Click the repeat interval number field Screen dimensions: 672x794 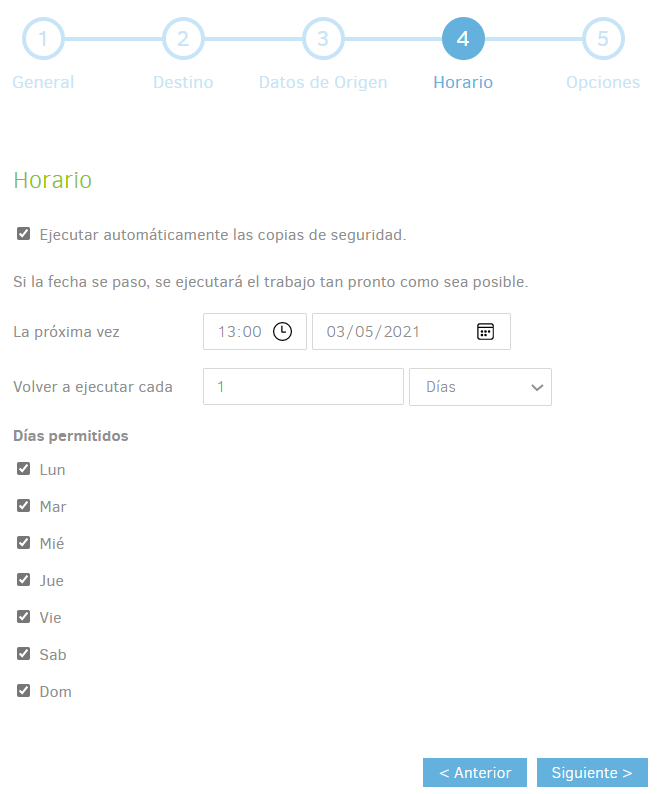tap(303, 387)
